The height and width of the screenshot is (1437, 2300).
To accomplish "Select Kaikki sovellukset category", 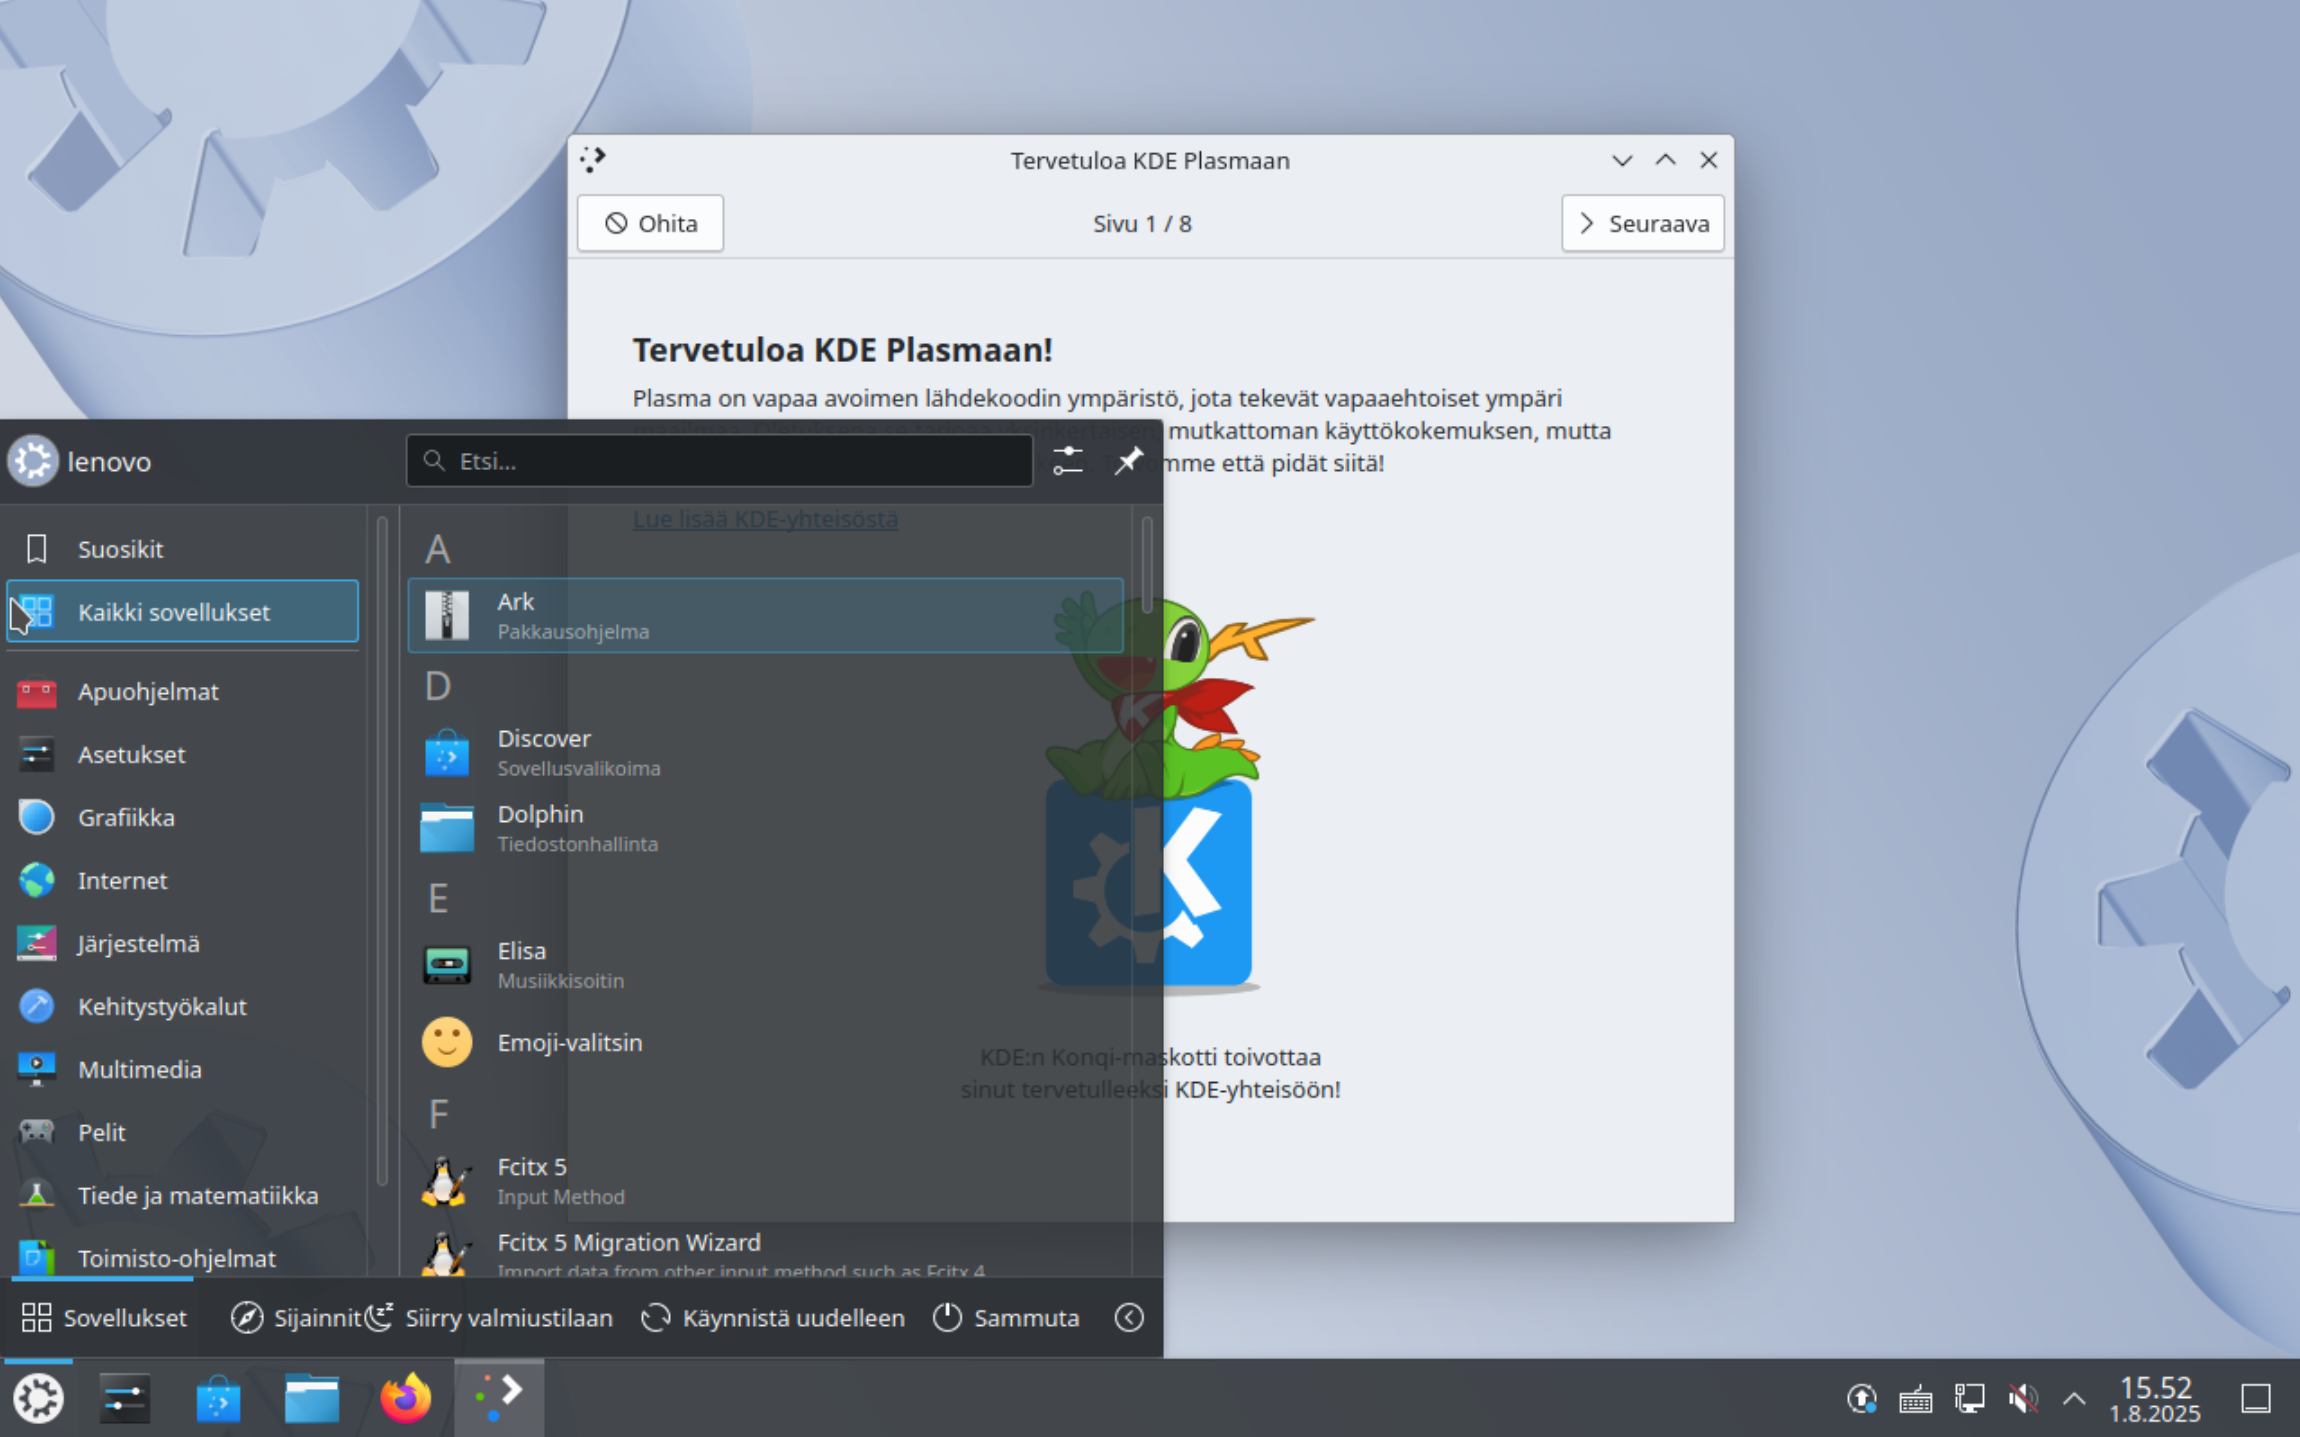I will 182,611.
